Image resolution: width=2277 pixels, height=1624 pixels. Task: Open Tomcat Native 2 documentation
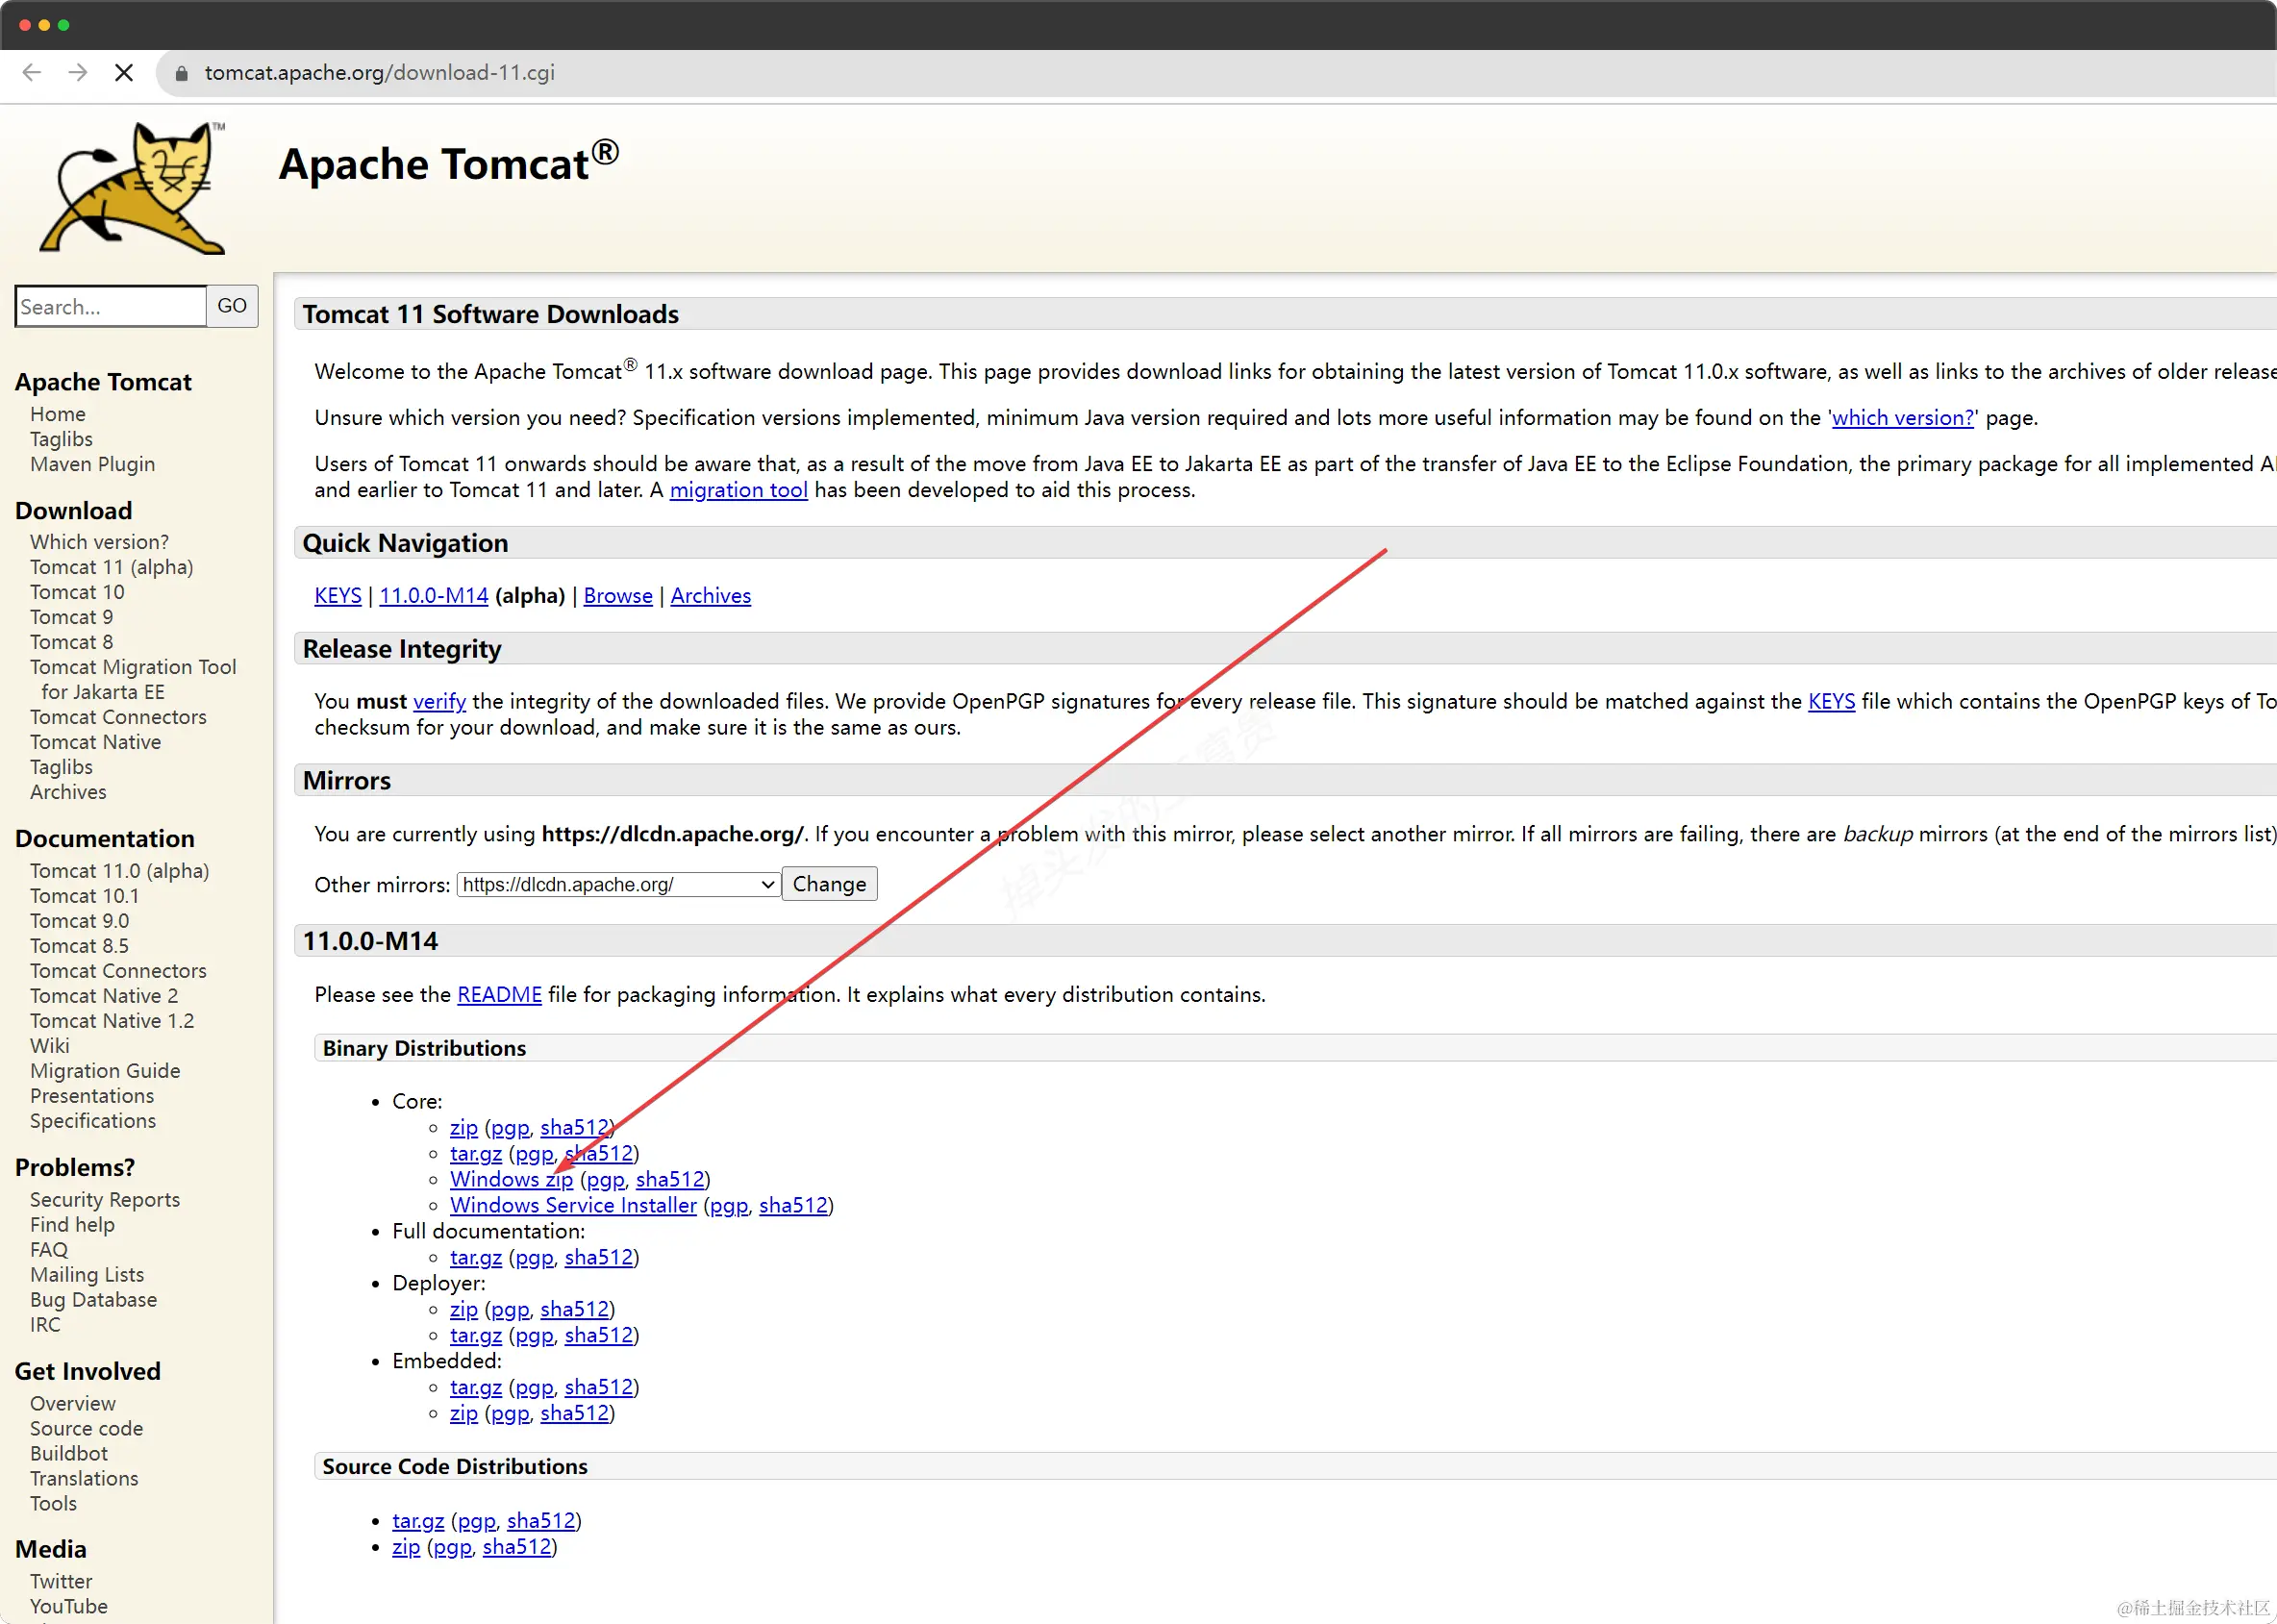point(104,996)
